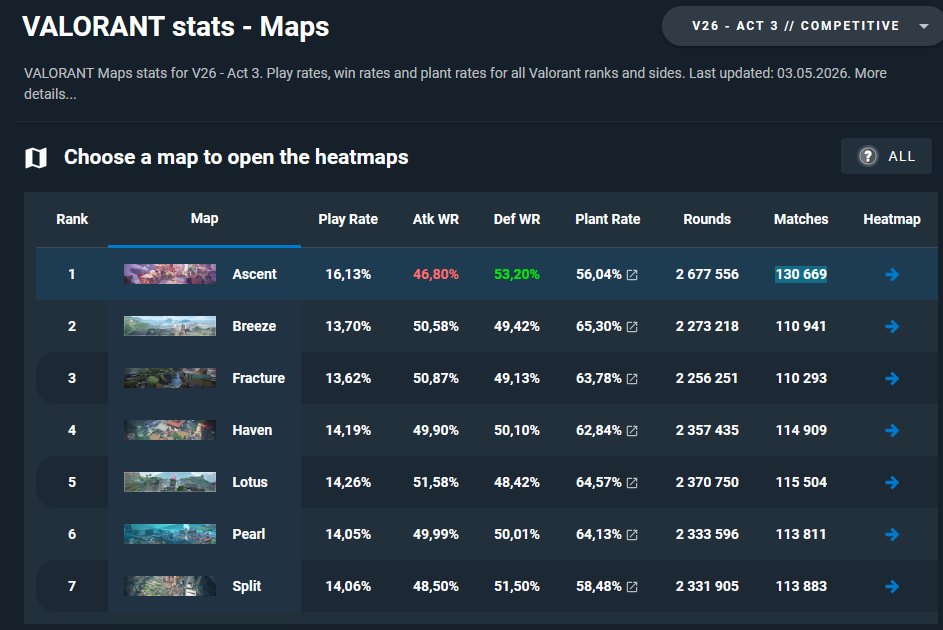Click Ascent defense win rate 53,20%
This screenshot has width=943, height=630.
pyautogui.click(x=517, y=274)
